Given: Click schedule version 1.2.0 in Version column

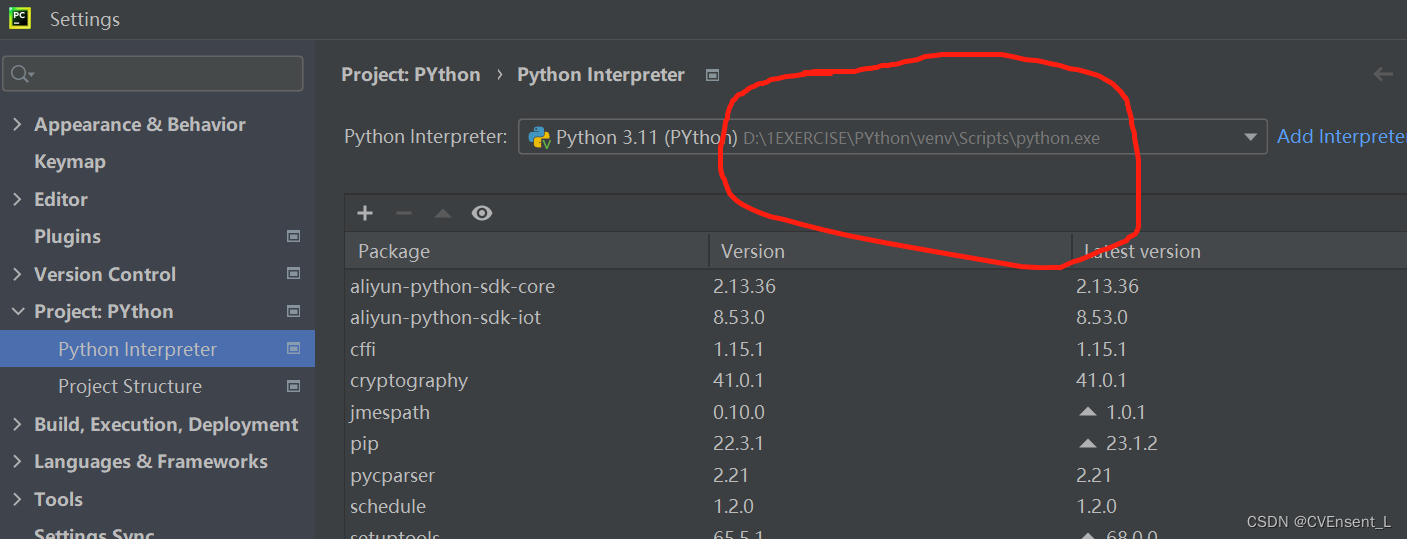Looking at the screenshot, I should point(733,506).
